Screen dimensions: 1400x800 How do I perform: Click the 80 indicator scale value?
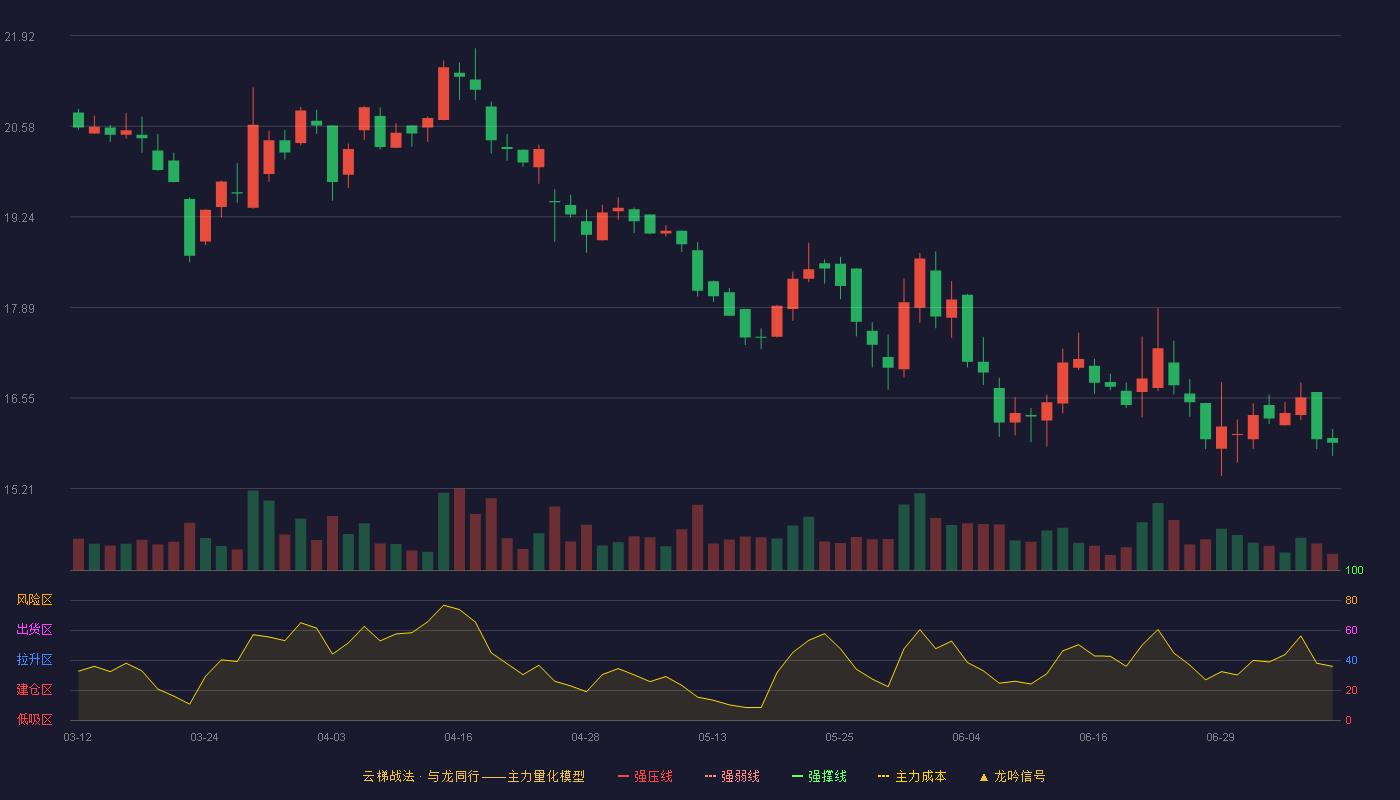1351,600
